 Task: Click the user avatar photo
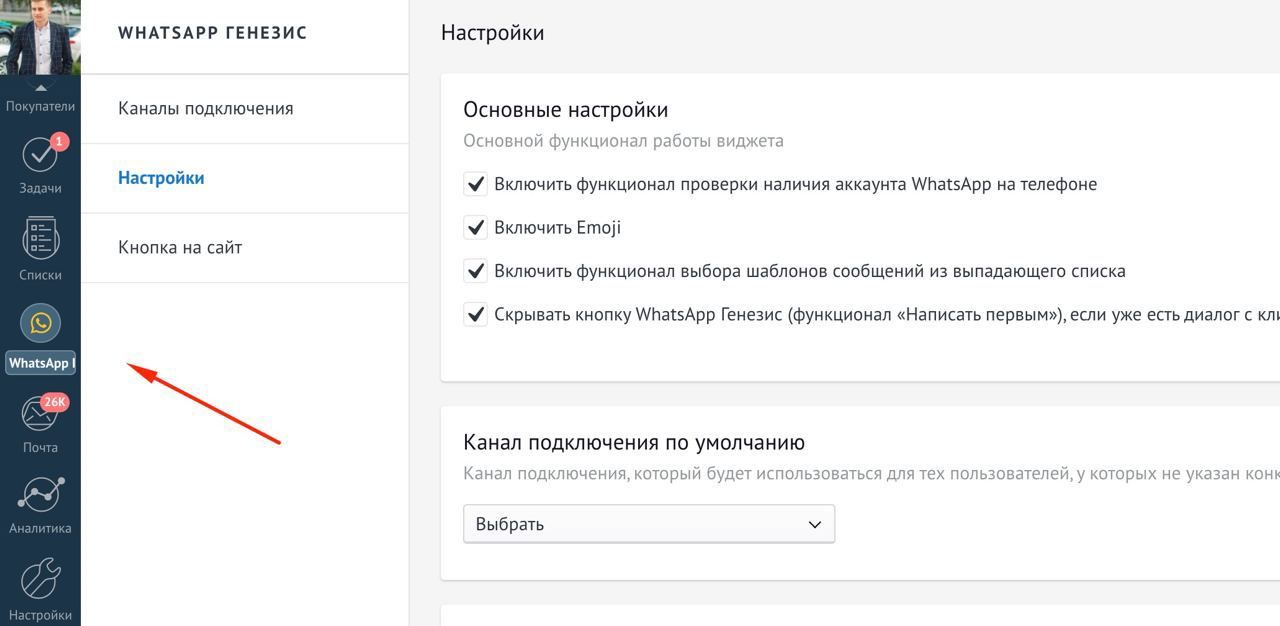point(40,37)
